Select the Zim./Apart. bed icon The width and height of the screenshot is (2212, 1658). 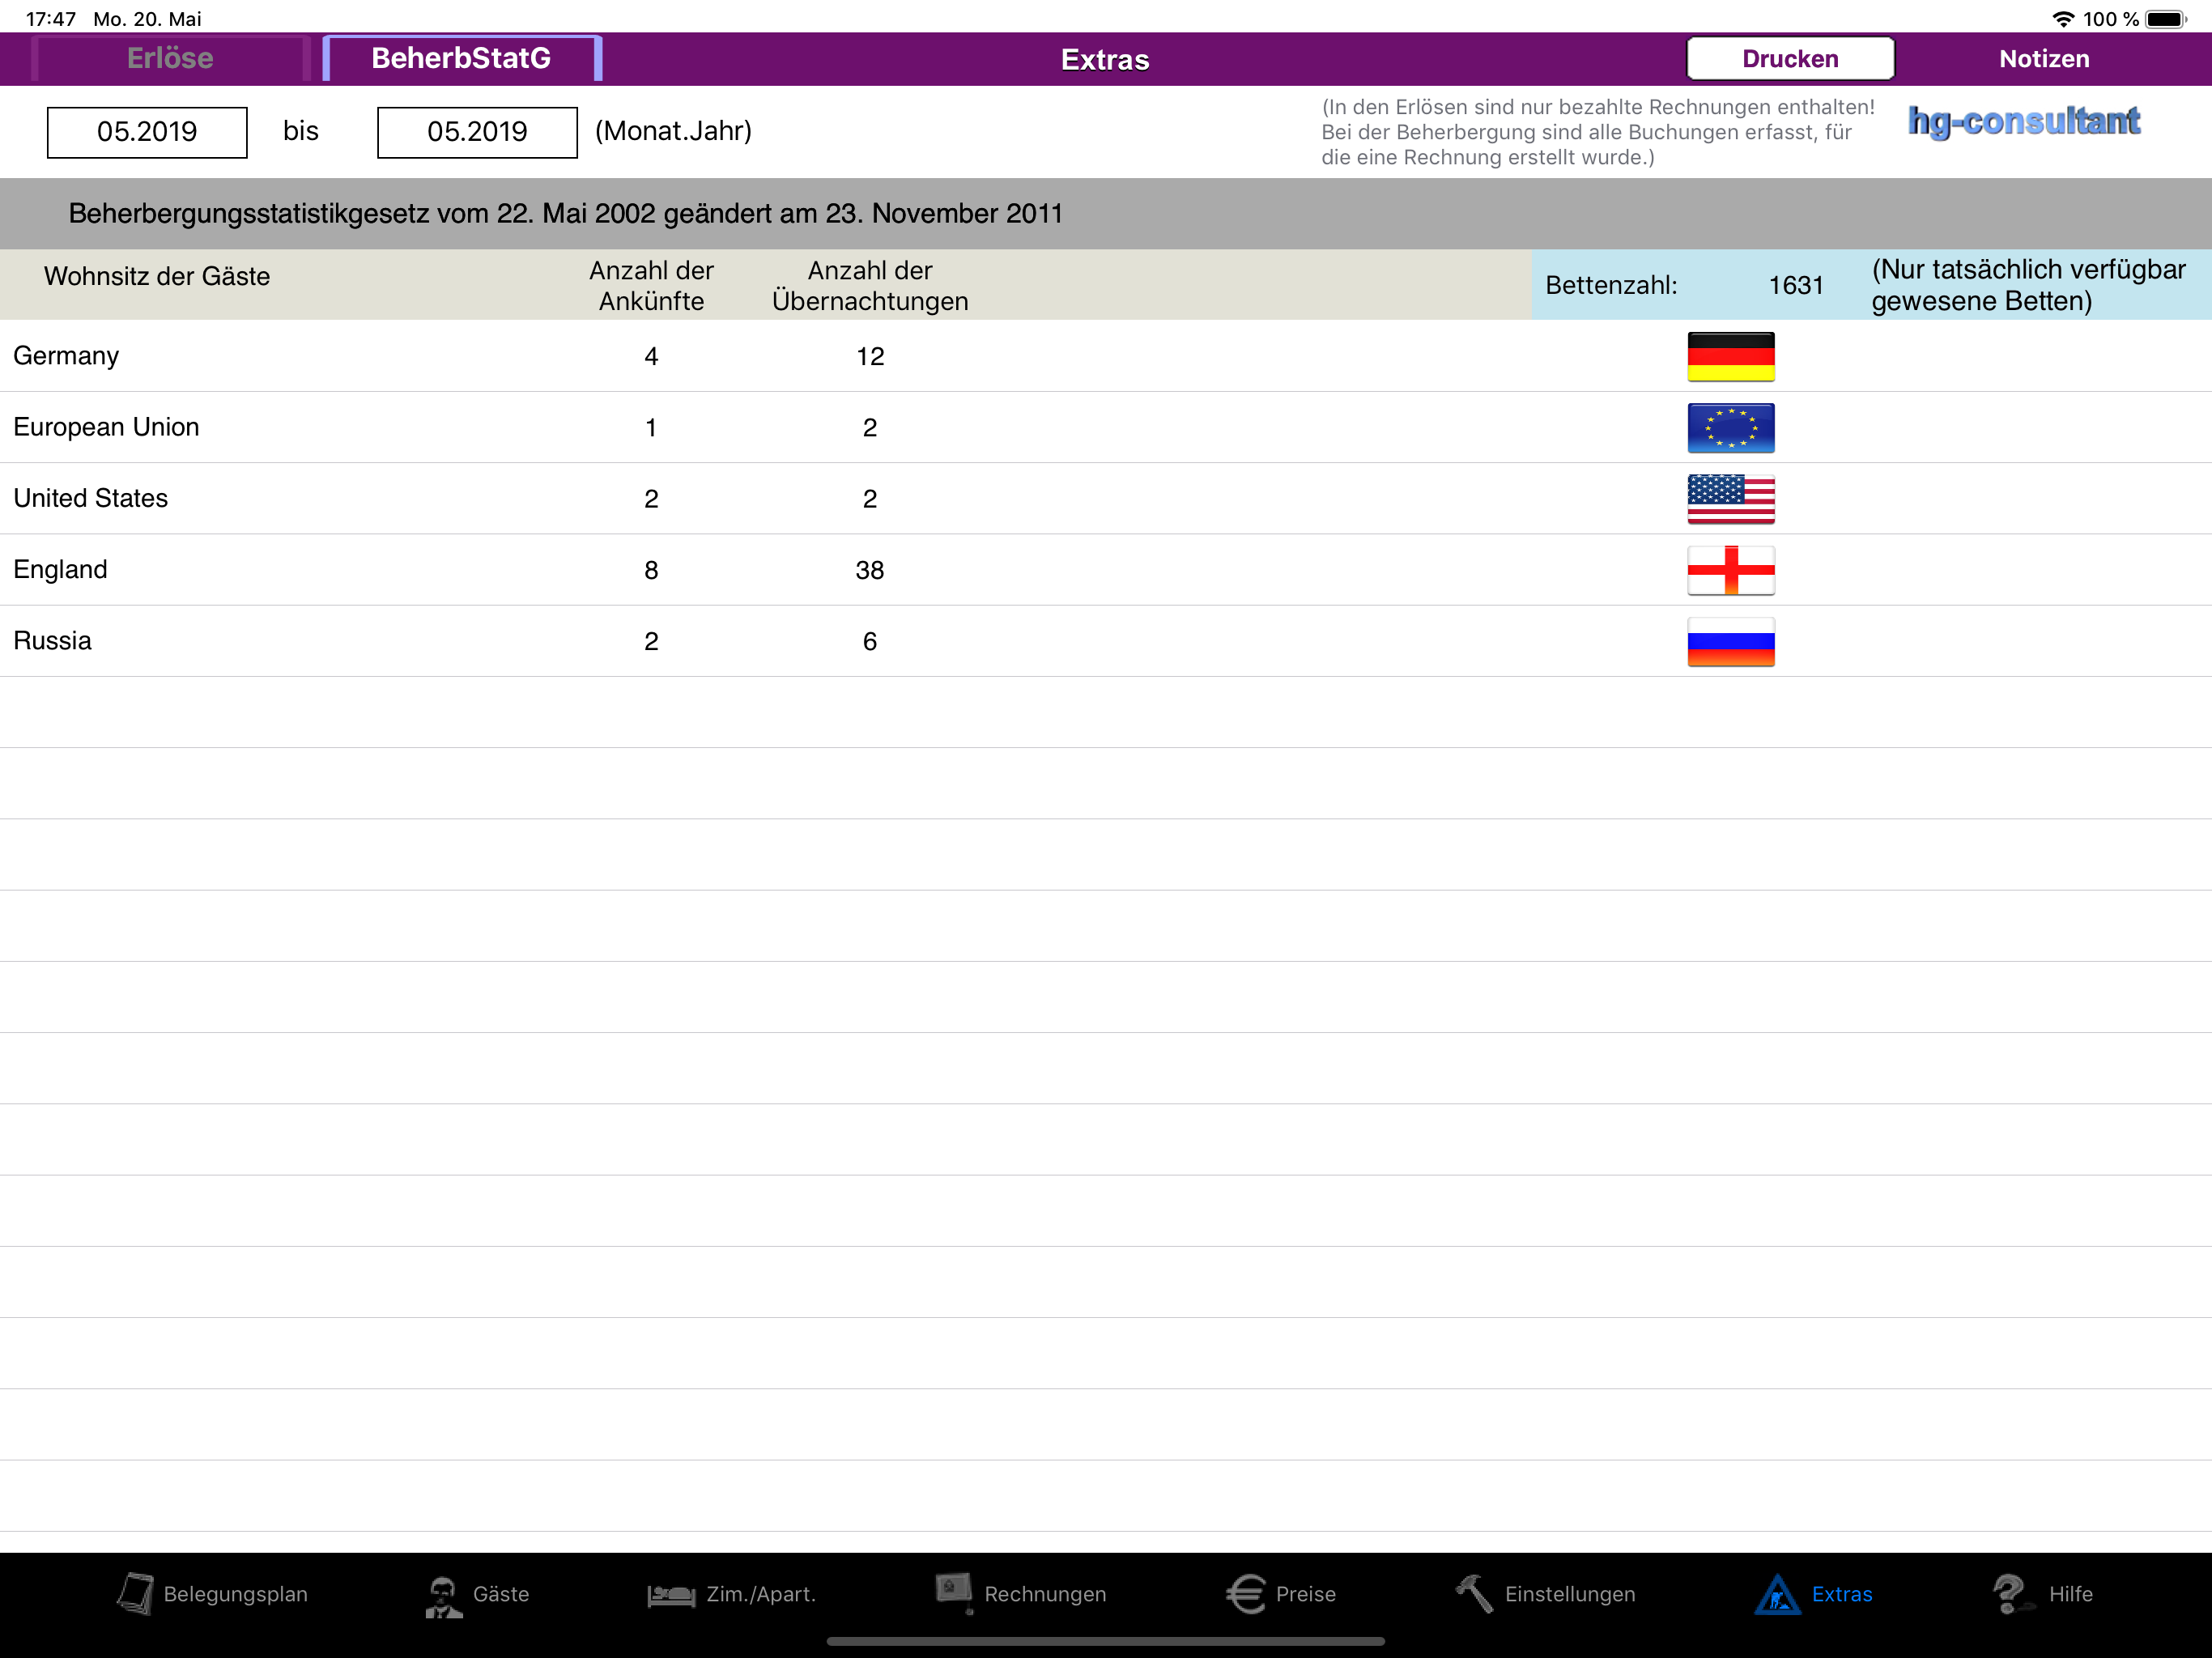671,1595
